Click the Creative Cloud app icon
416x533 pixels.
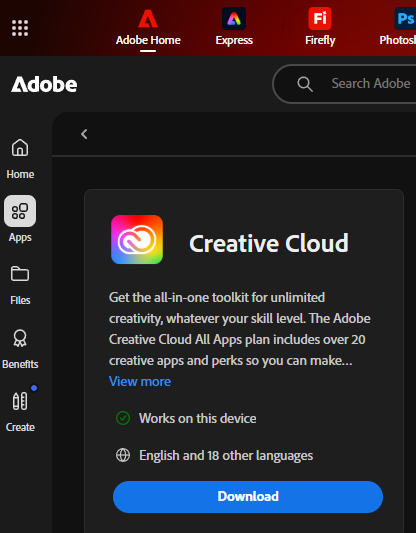click(137, 240)
